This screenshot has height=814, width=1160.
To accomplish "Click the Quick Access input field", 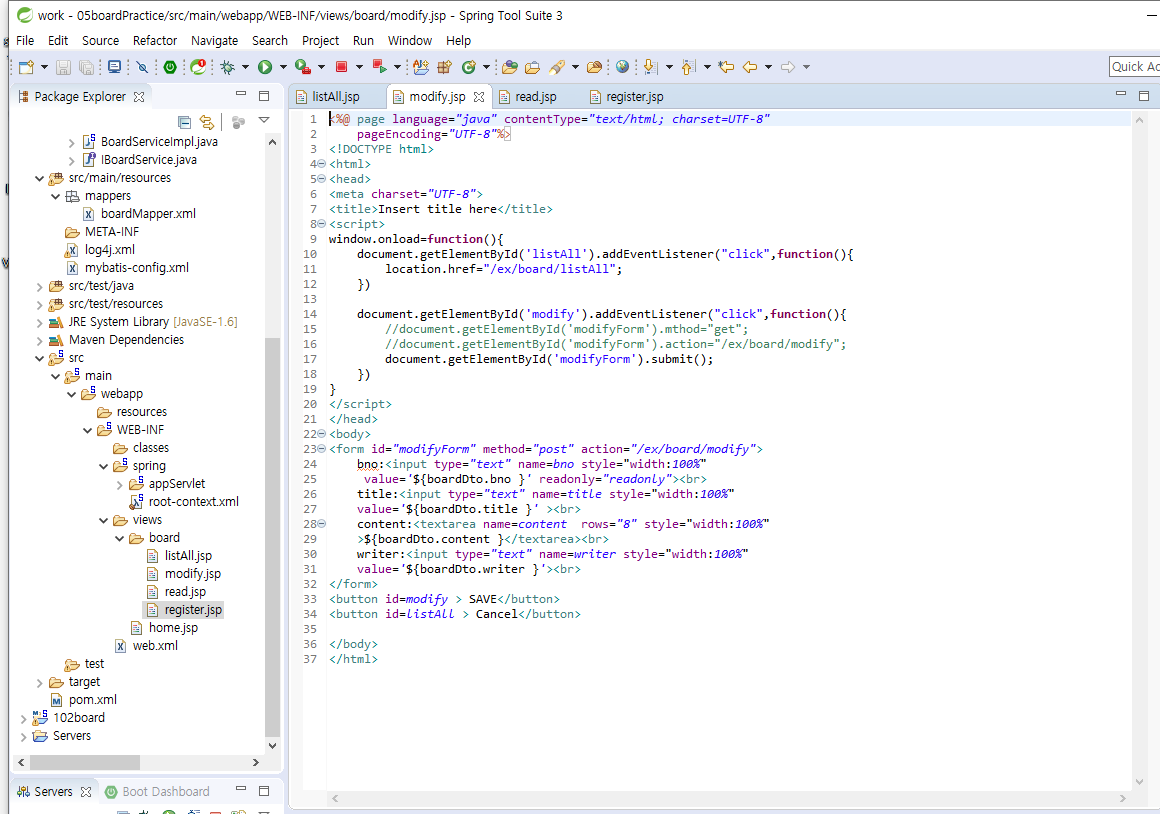I will click(1135, 67).
